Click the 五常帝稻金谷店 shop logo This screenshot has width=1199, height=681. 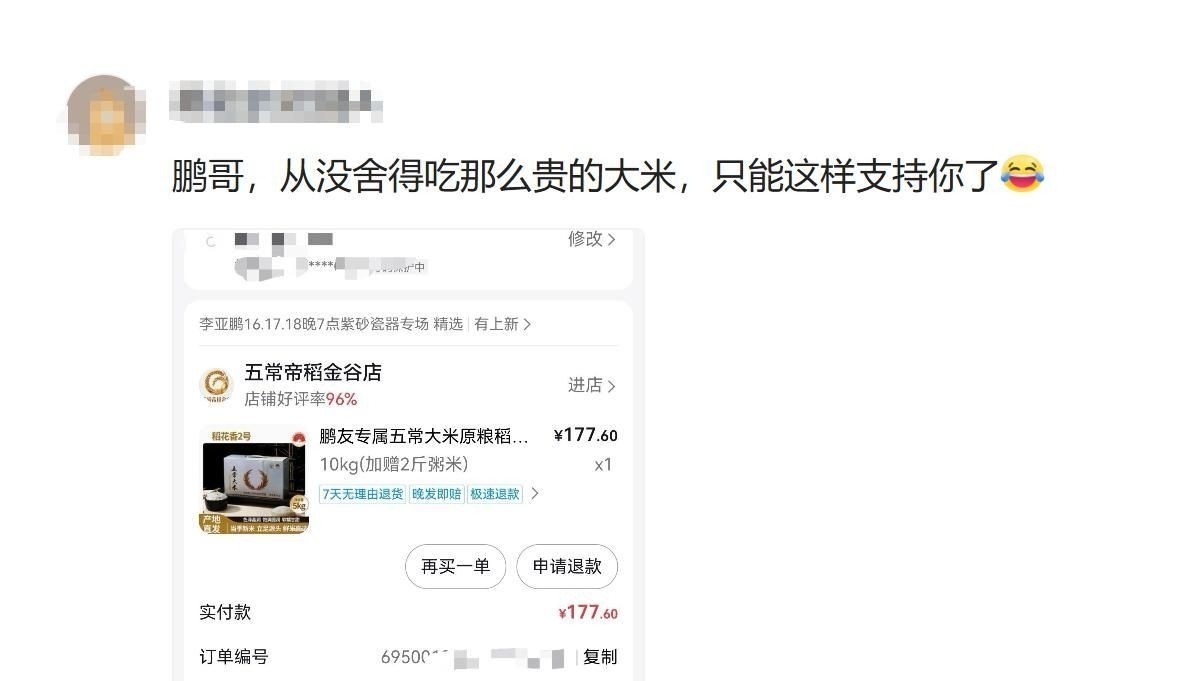point(216,384)
